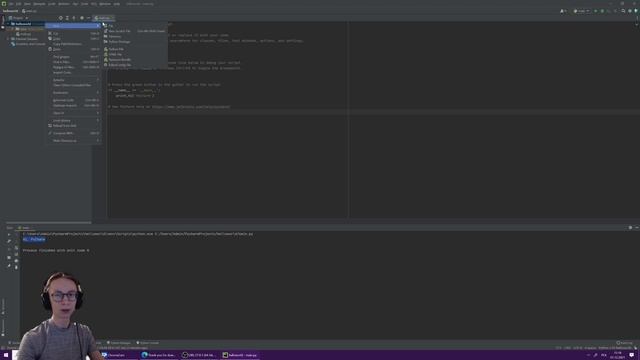Select Find in Files in the context menu

click(x=73, y=62)
